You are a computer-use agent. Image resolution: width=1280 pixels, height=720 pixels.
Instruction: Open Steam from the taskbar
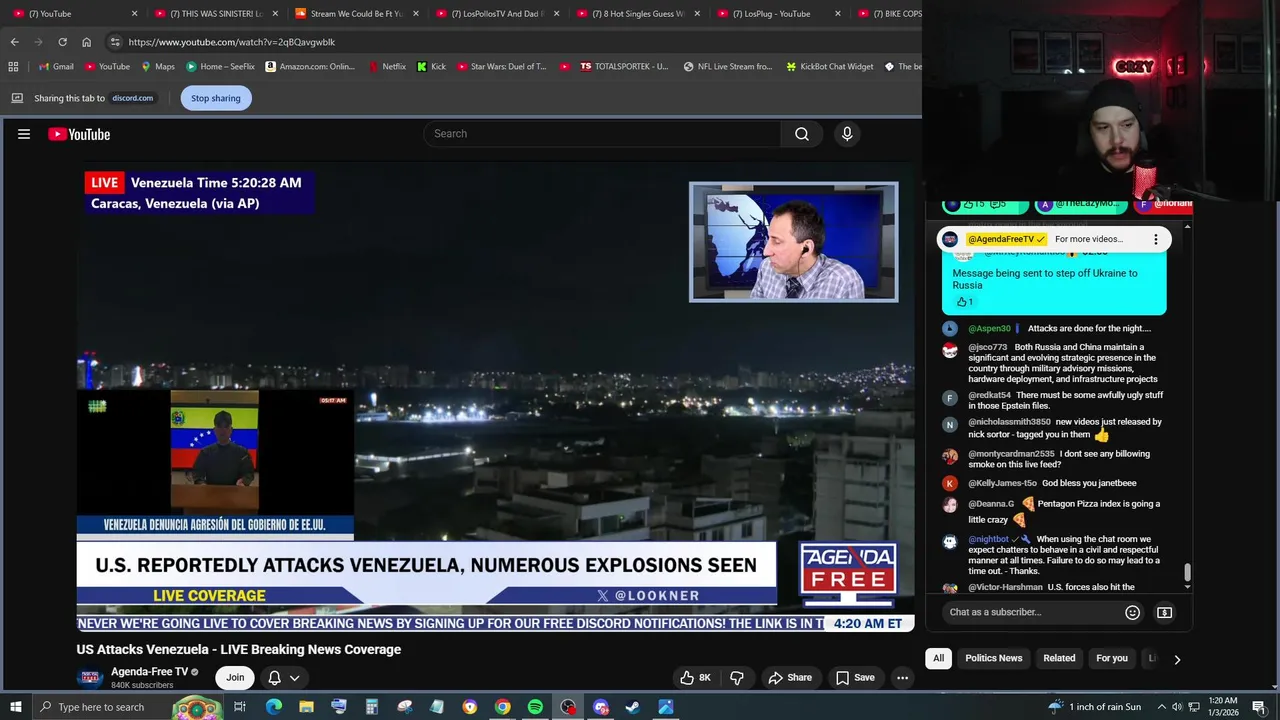(x=633, y=707)
